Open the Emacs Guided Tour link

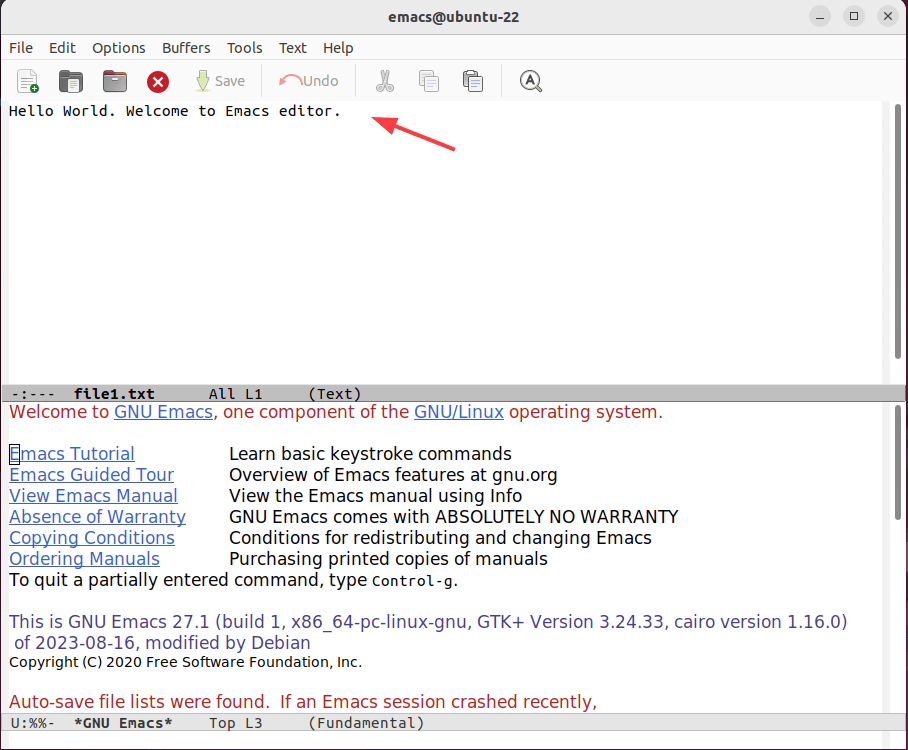(x=91, y=474)
